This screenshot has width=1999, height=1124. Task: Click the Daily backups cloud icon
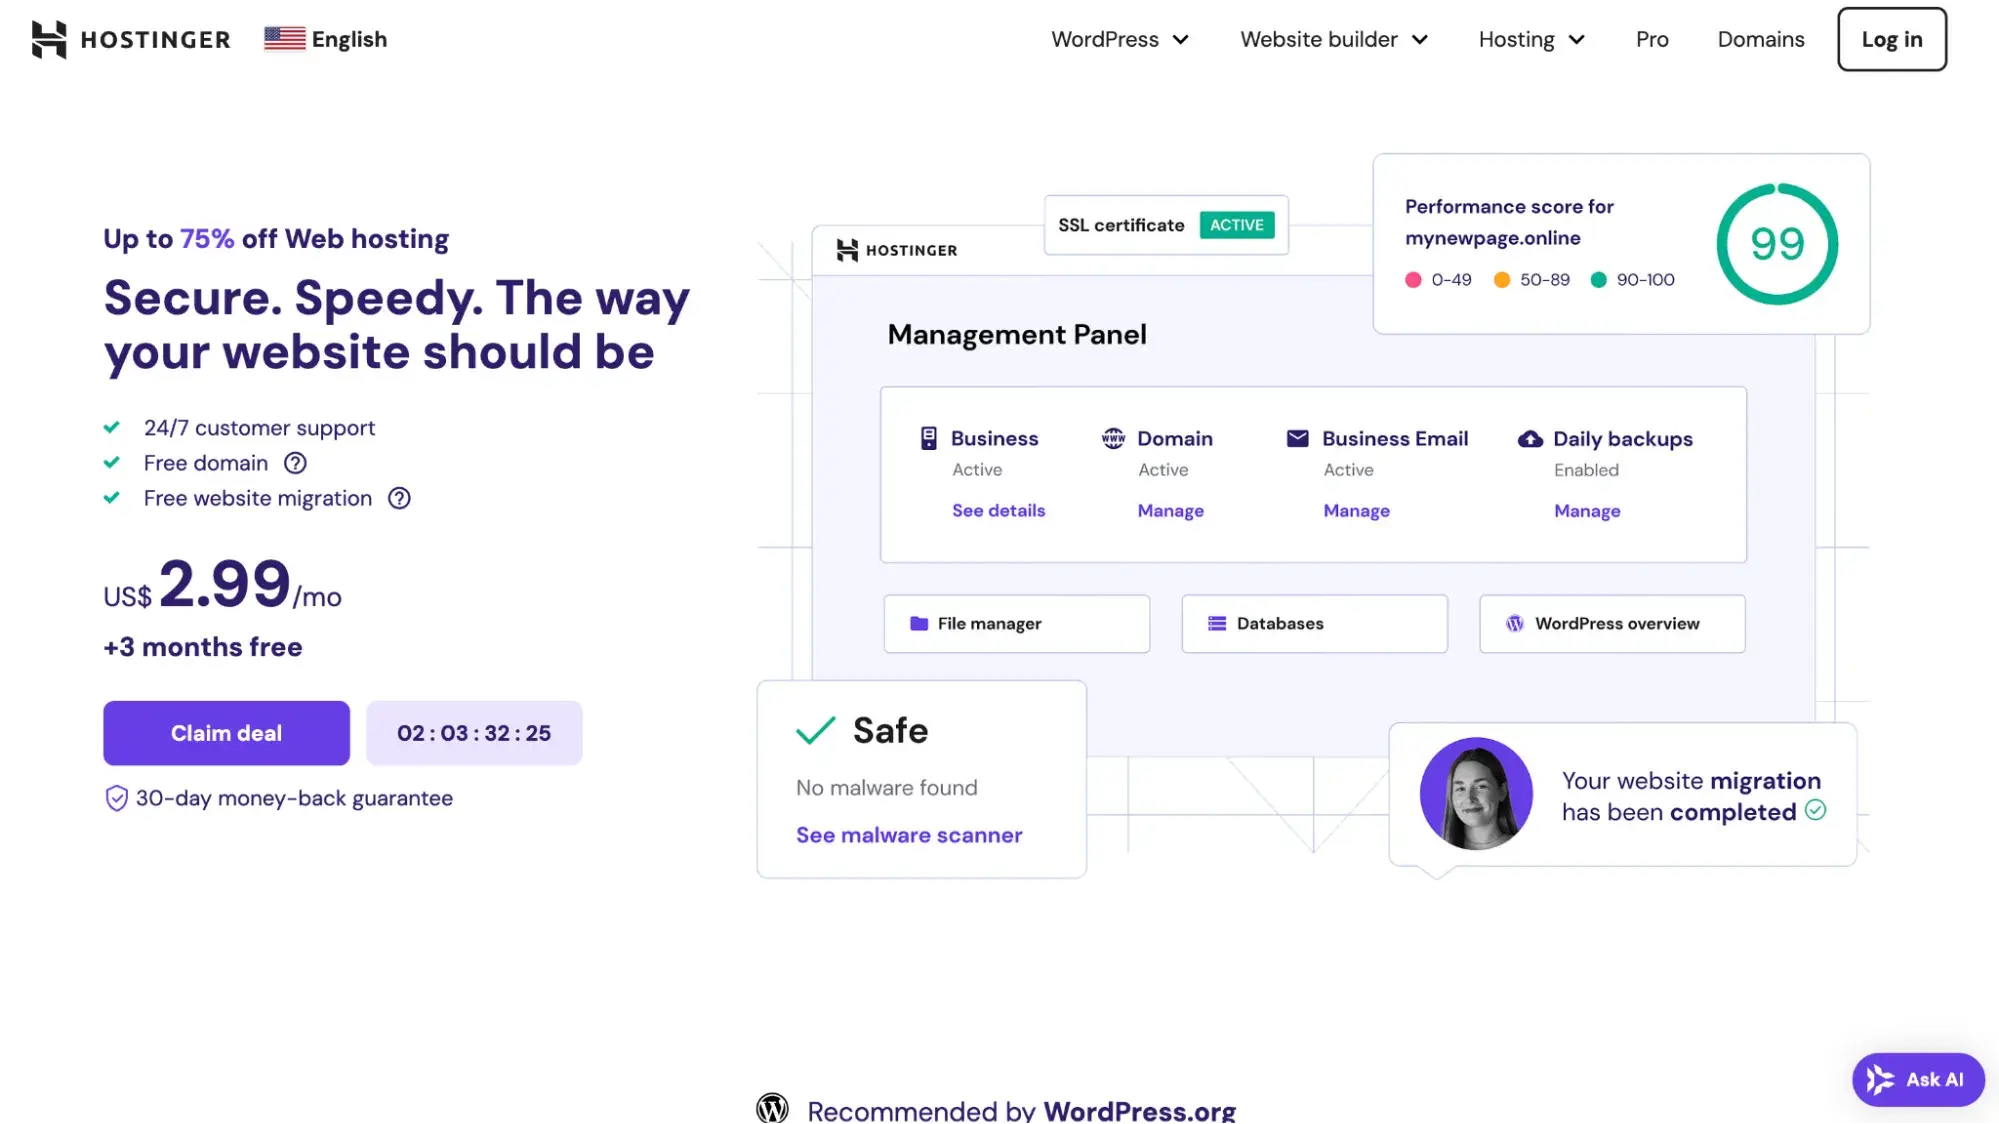pyautogui.click(x=1529, y=438)
